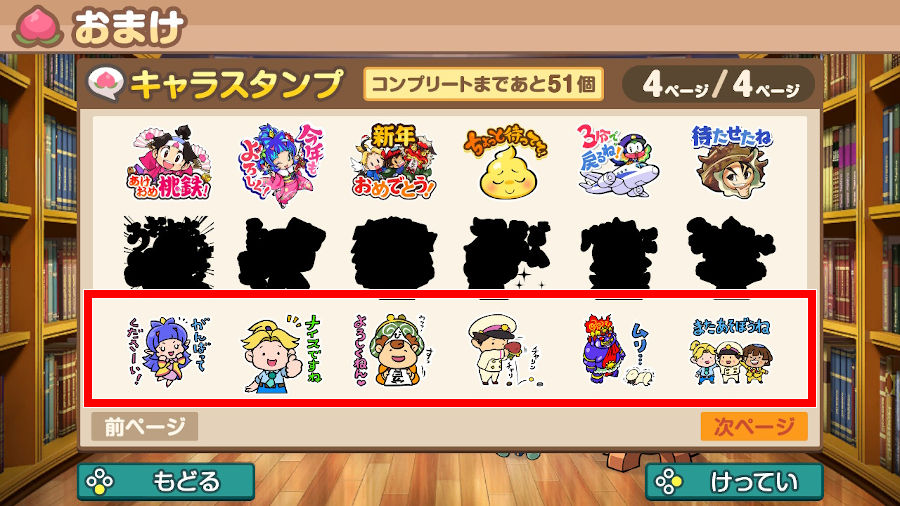This screenshot has height=506, width=900.
Task: Pick the 新年おめでとう group stamp
Action: click(394, 161)
